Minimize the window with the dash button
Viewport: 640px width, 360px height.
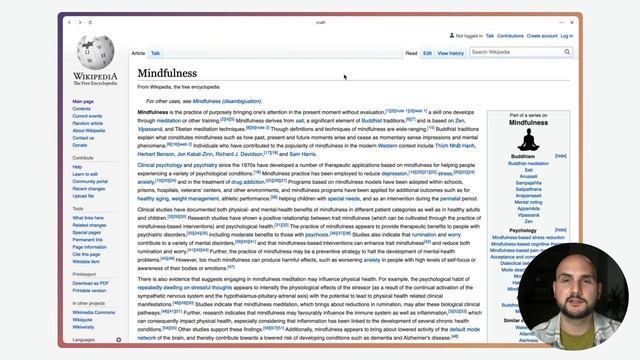coord(562,22)
